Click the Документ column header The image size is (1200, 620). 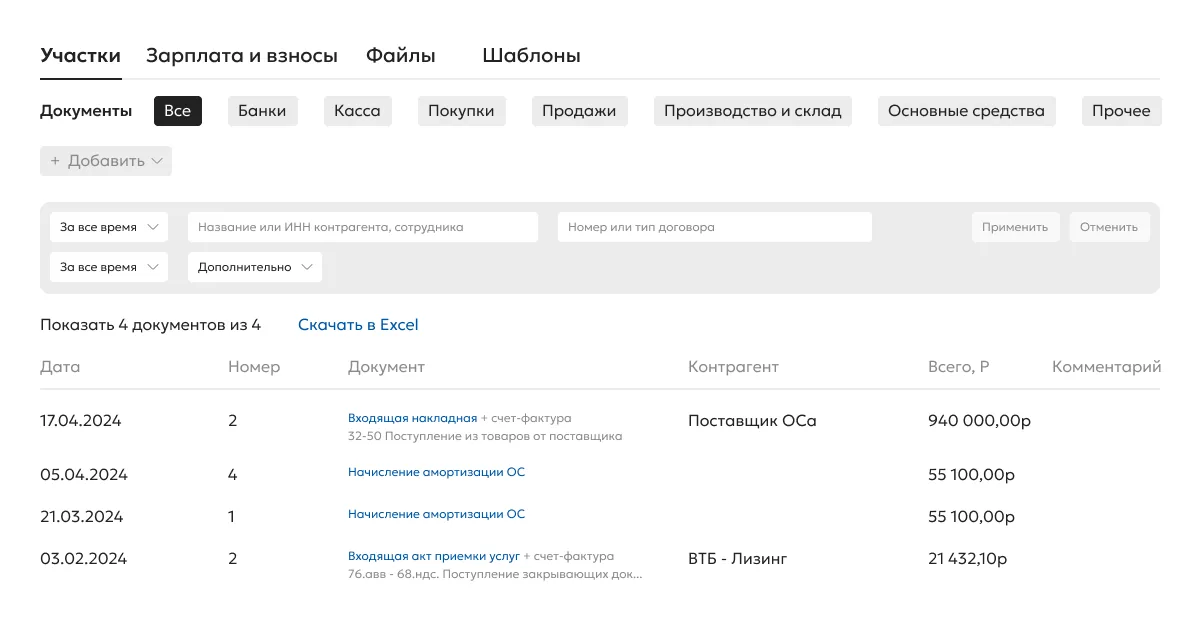pos(386,367)
